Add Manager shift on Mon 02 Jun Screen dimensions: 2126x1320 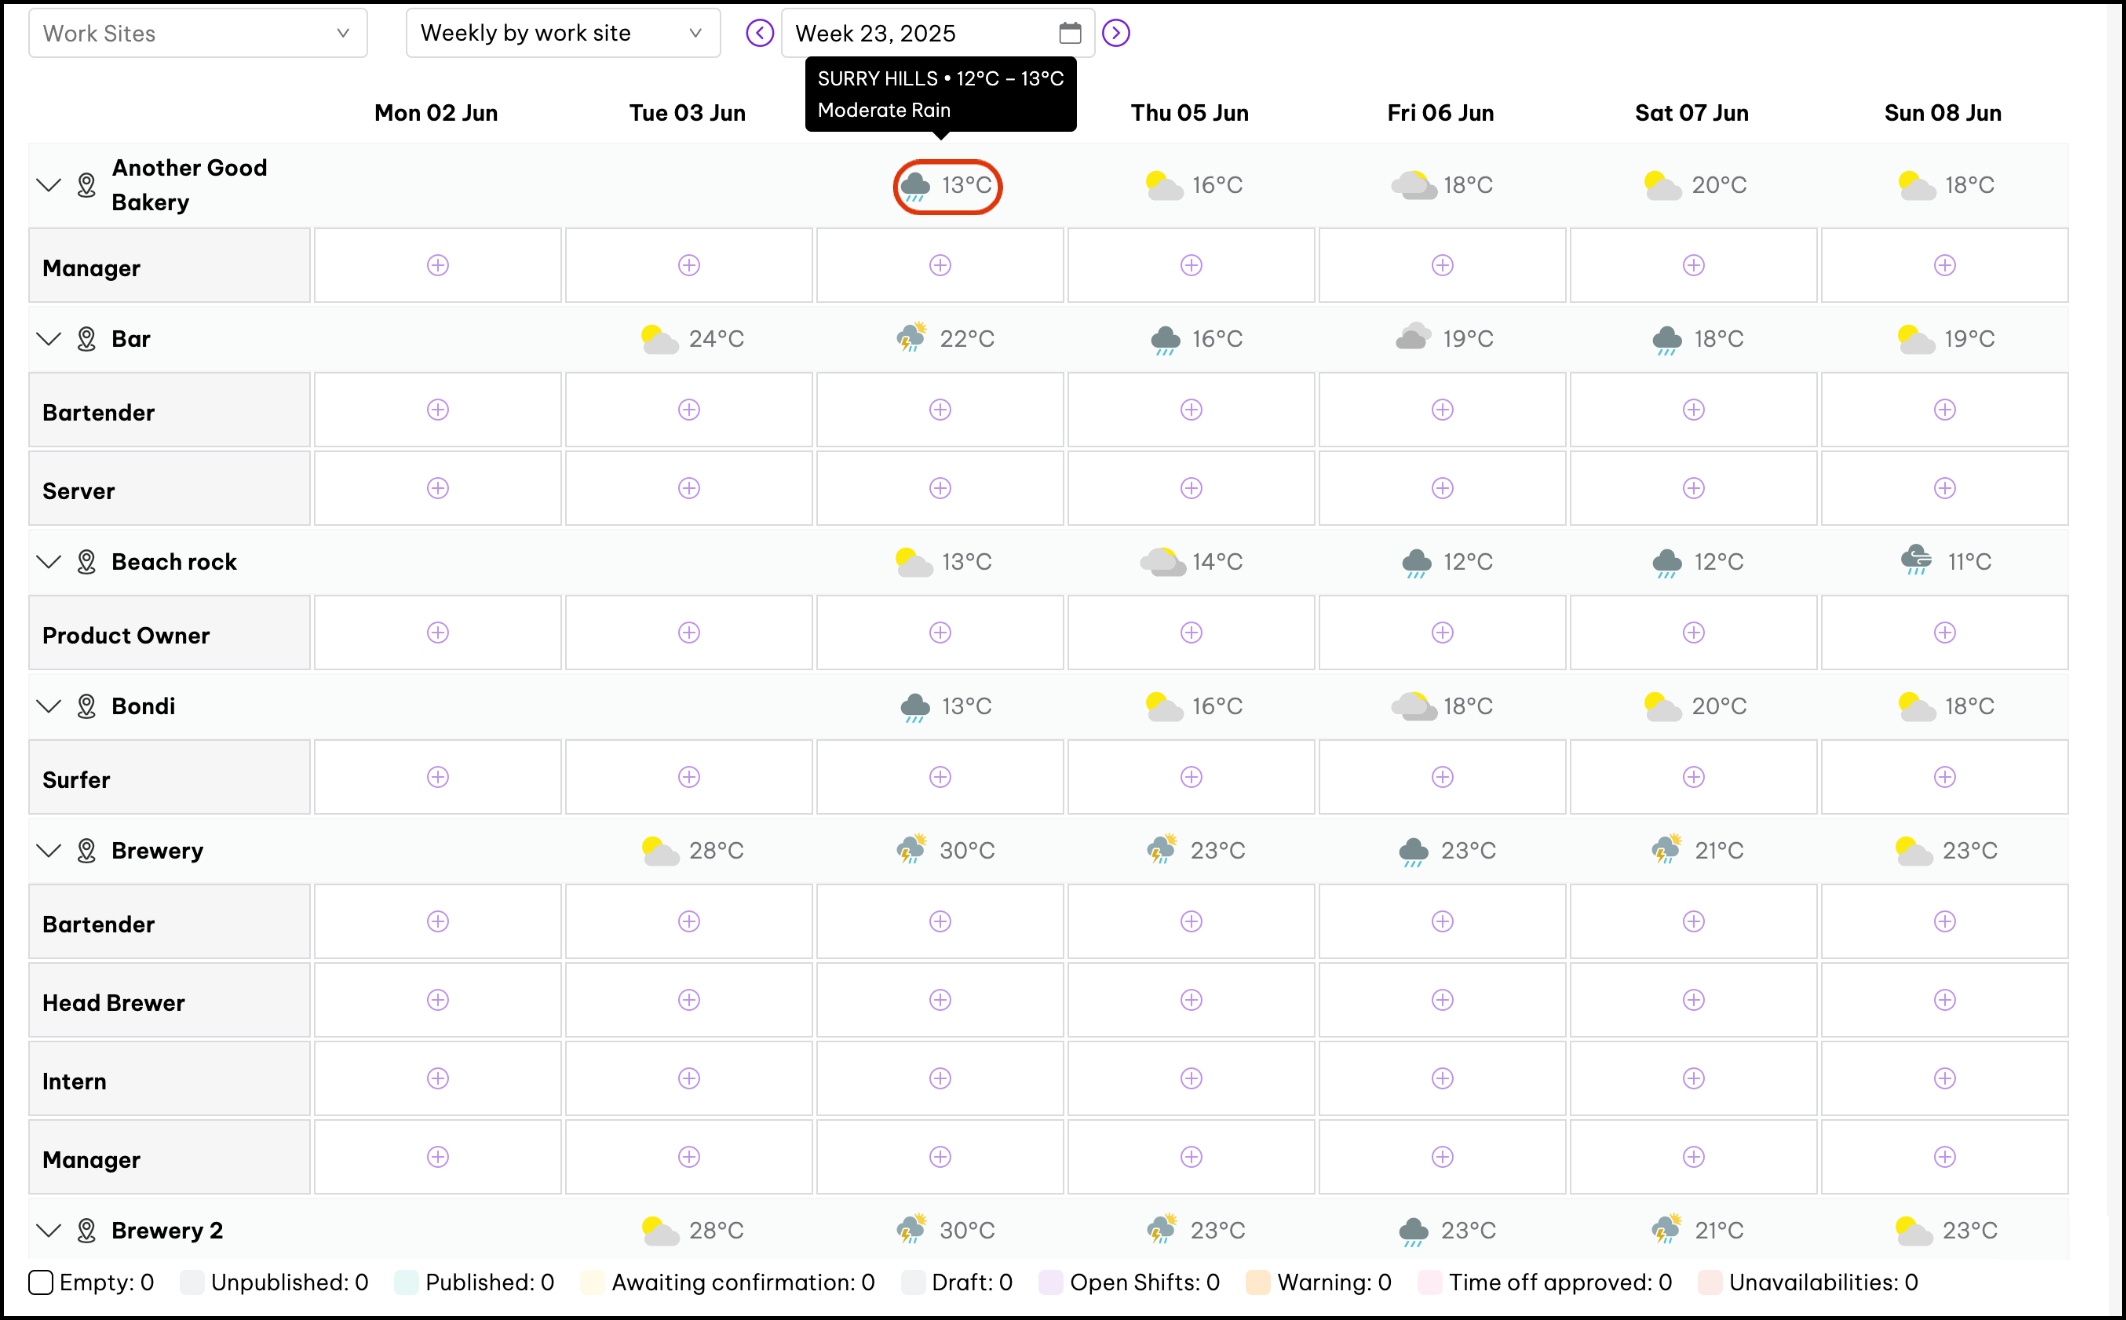438,265
